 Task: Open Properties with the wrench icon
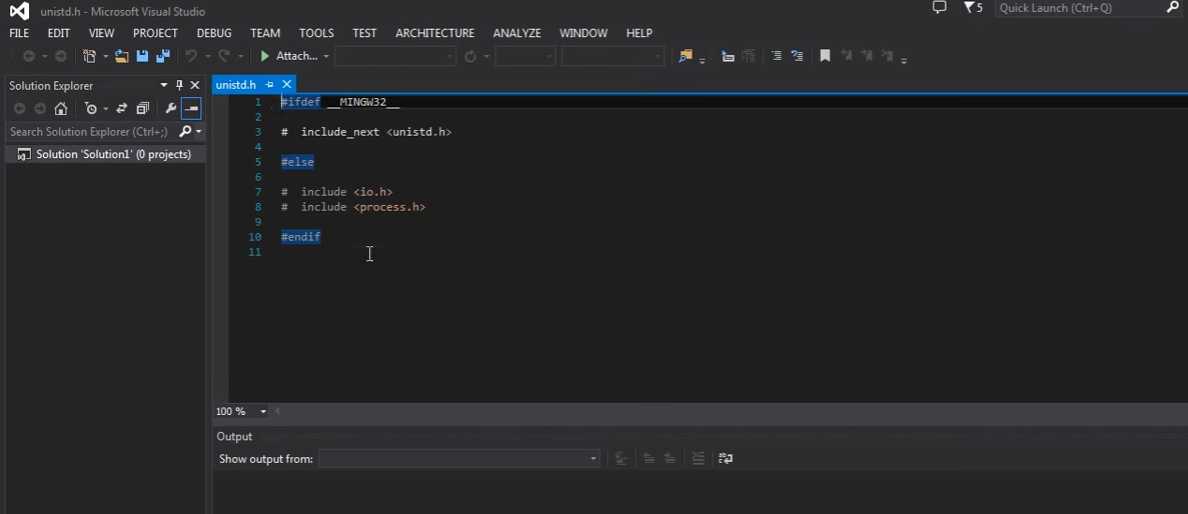click(x=170, y=109)
